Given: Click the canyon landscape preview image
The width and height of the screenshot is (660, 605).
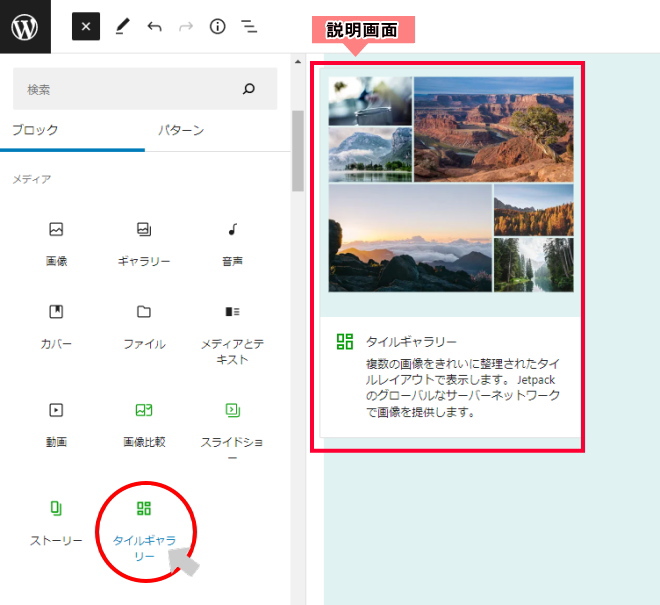Looking at the screenshot, I should coord(494,129).
